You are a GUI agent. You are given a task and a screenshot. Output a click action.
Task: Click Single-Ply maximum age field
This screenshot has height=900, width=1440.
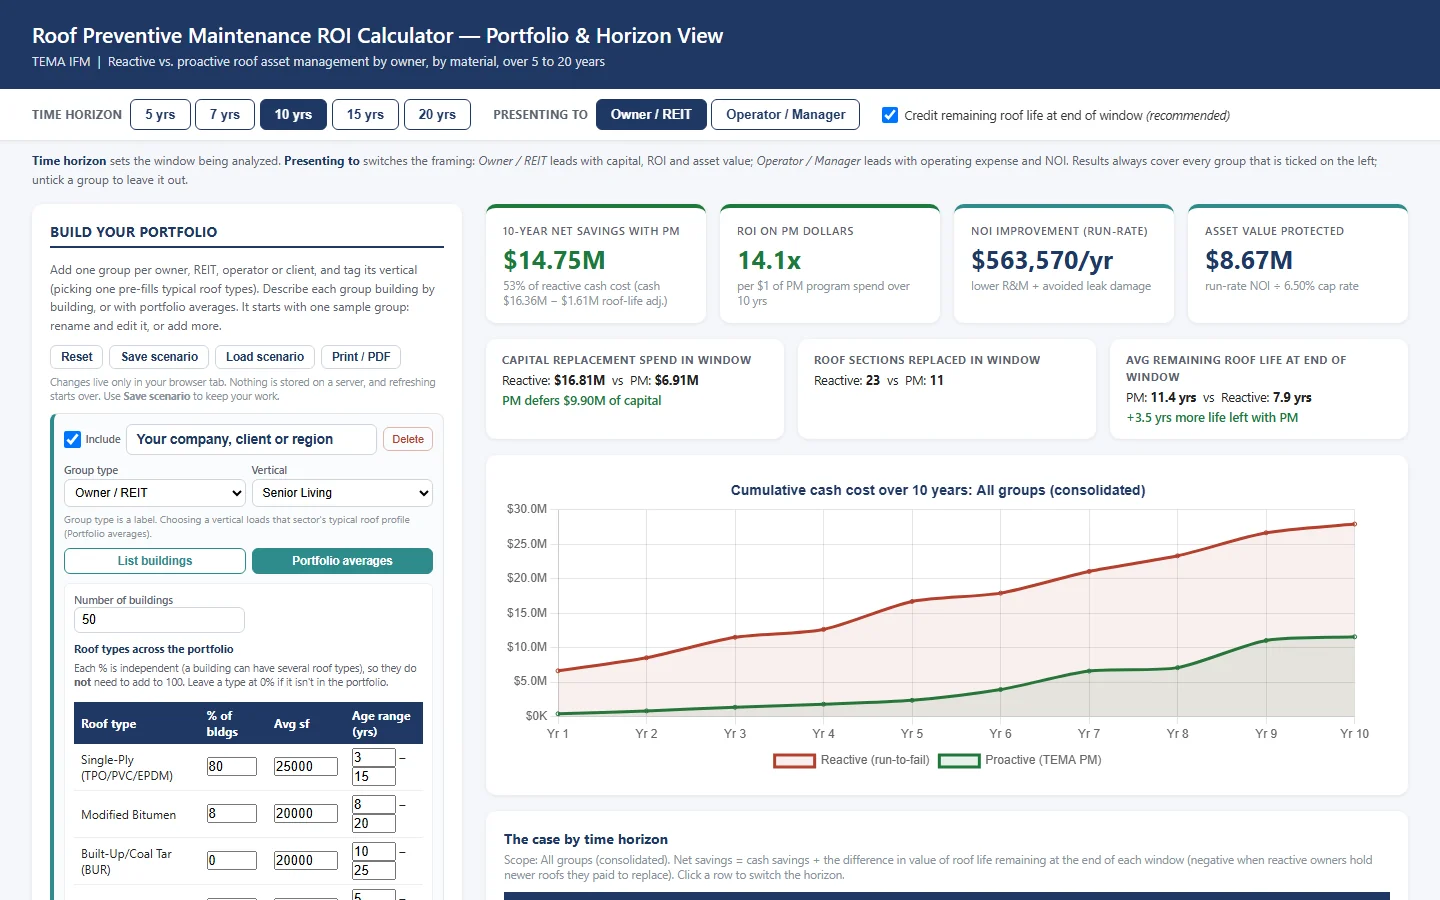pyautogui.click(x=374, y=777)
